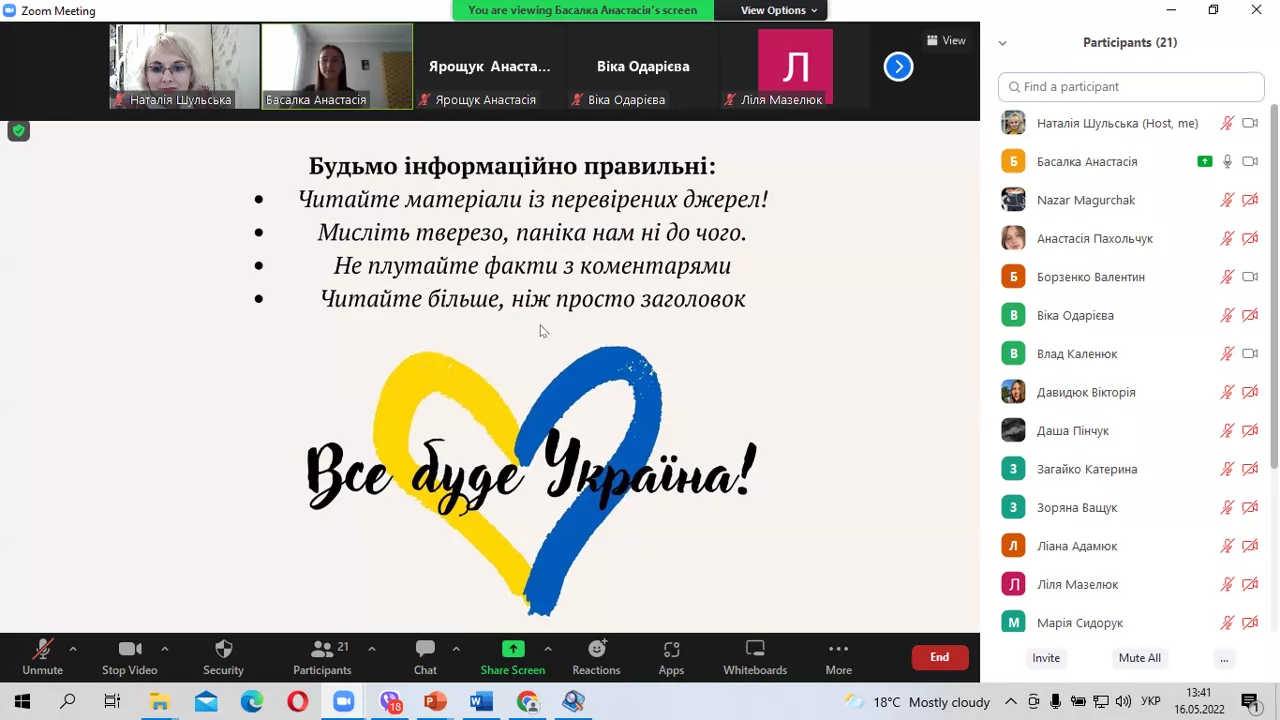Mute your microphone using the Unmute icon
This screenshot has height=720, width=1280.
click(x=42, y=649)
